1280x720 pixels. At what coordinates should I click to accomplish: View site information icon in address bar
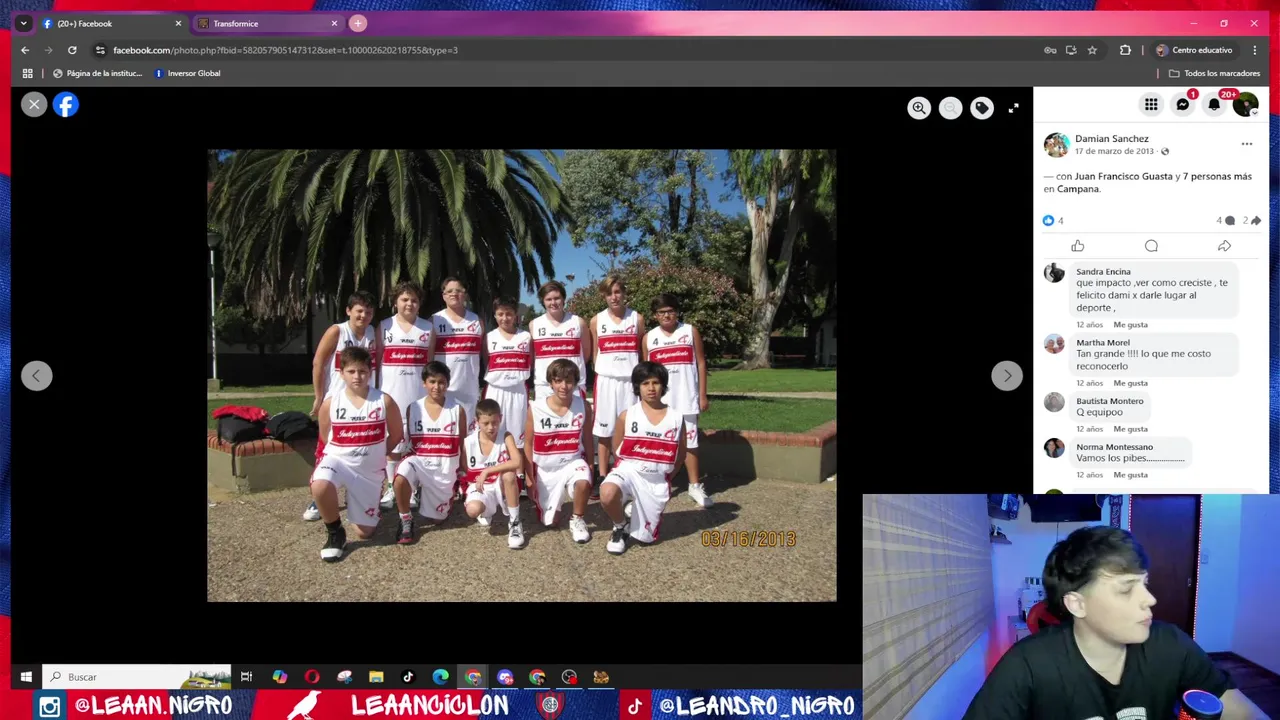tap(100, 50)
